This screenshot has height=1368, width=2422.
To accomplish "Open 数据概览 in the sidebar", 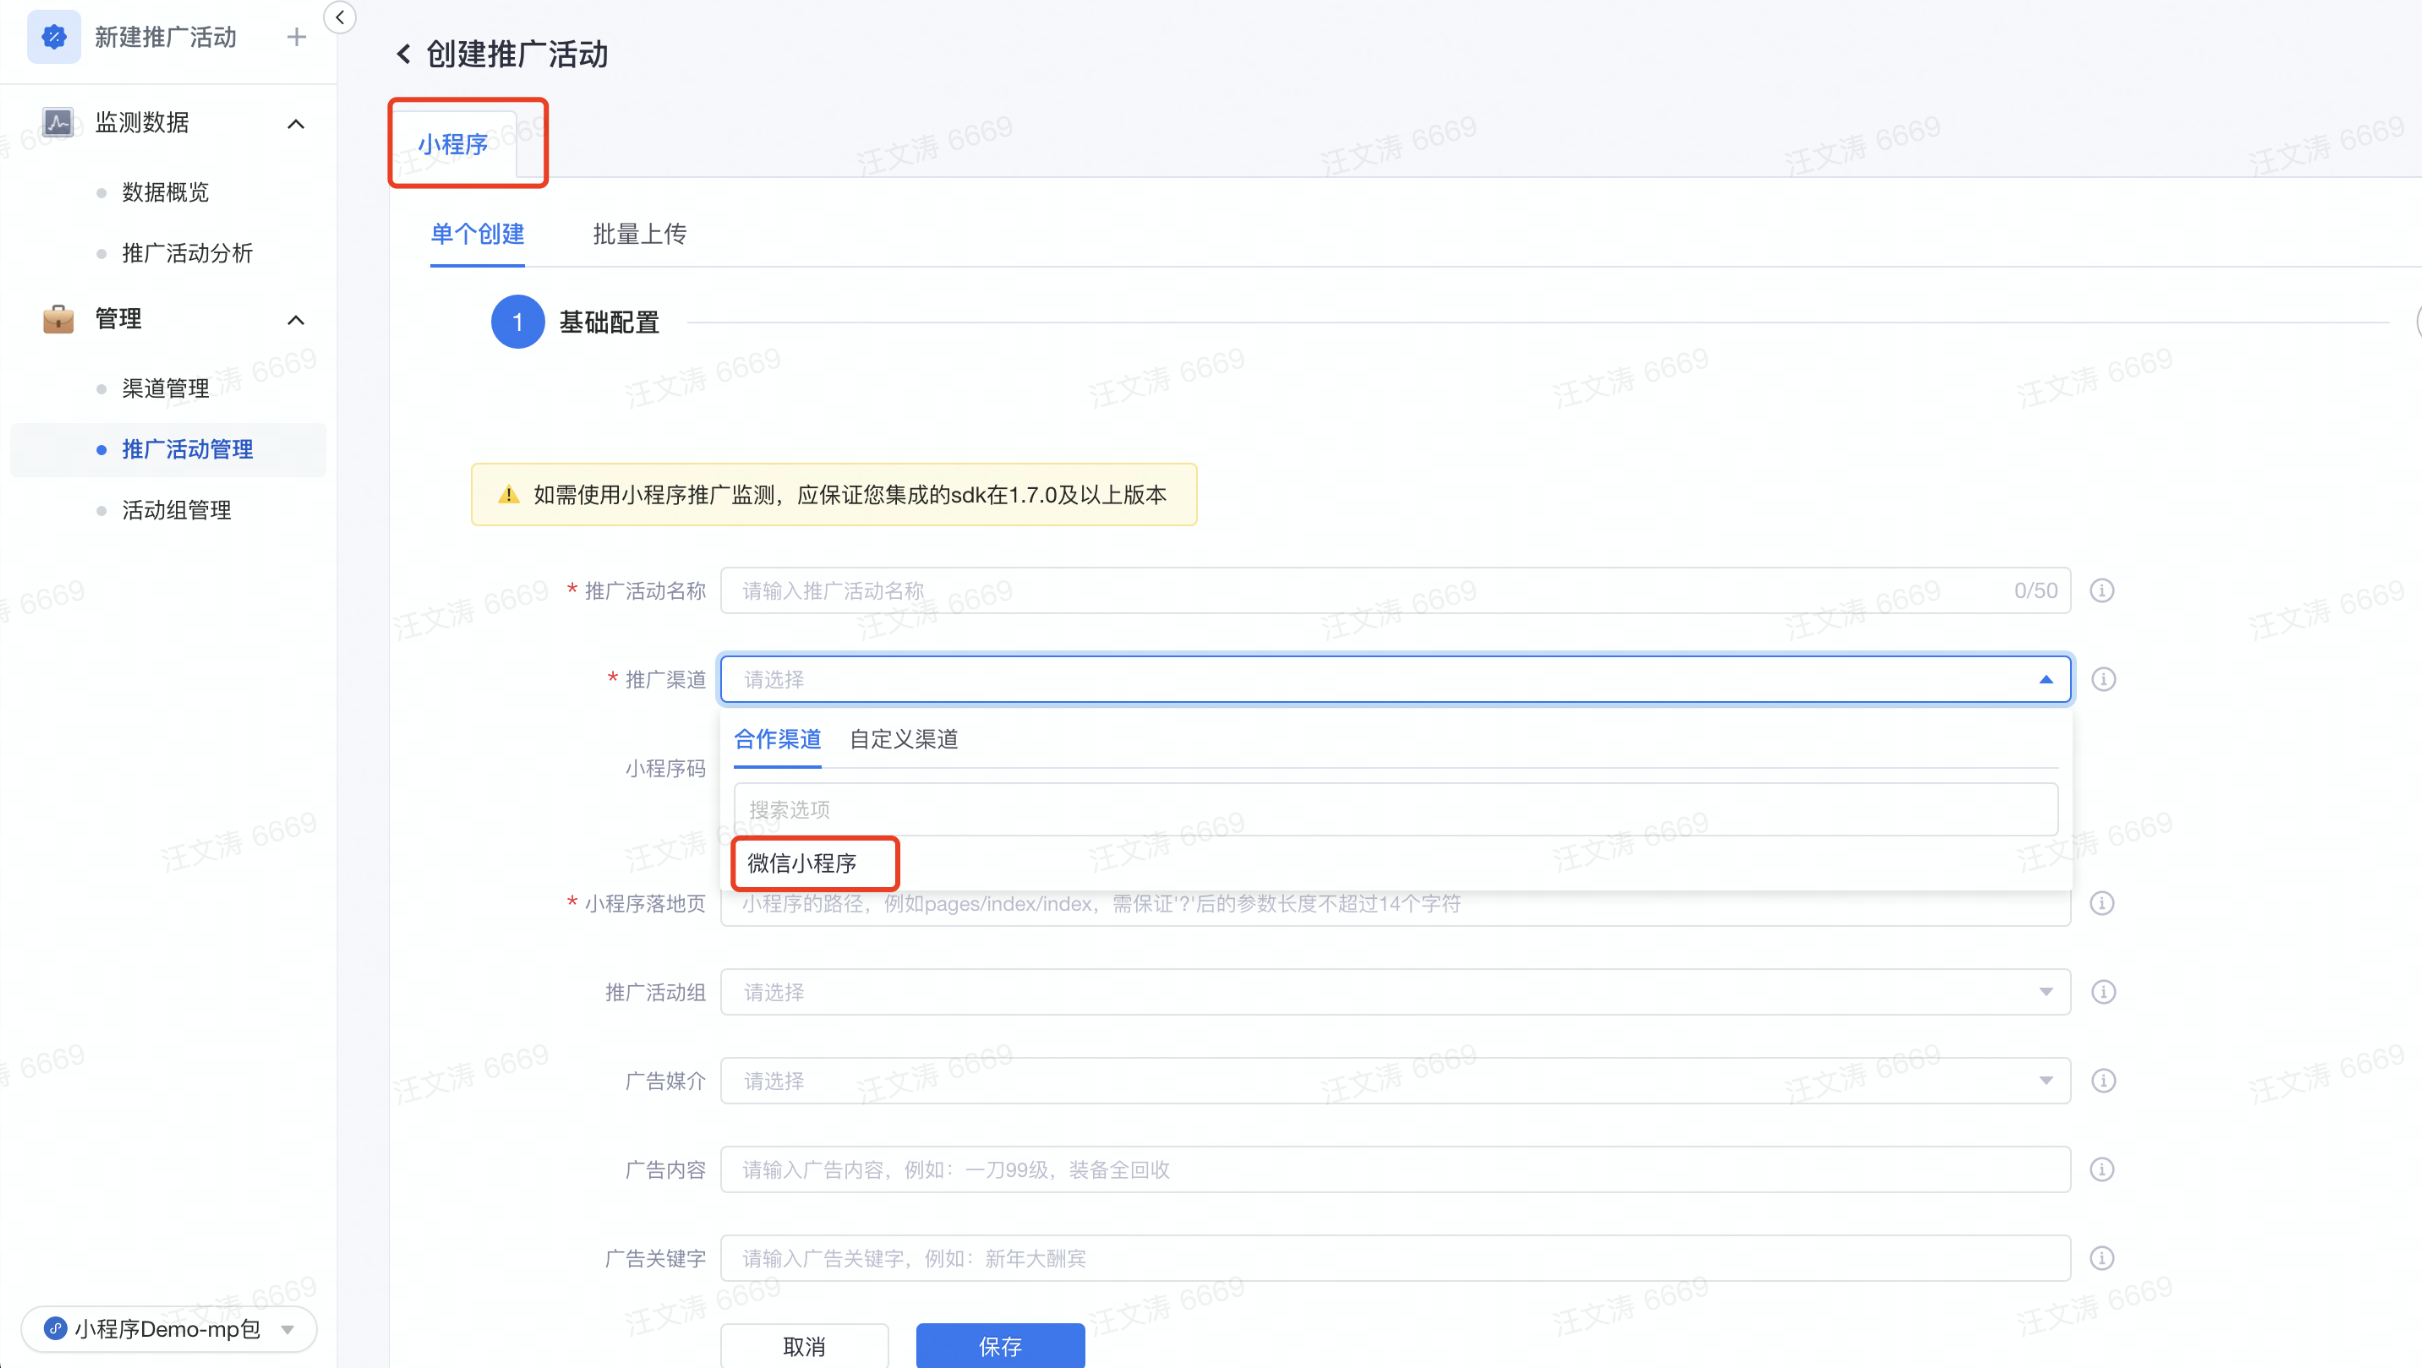I will tap(165, 192).
